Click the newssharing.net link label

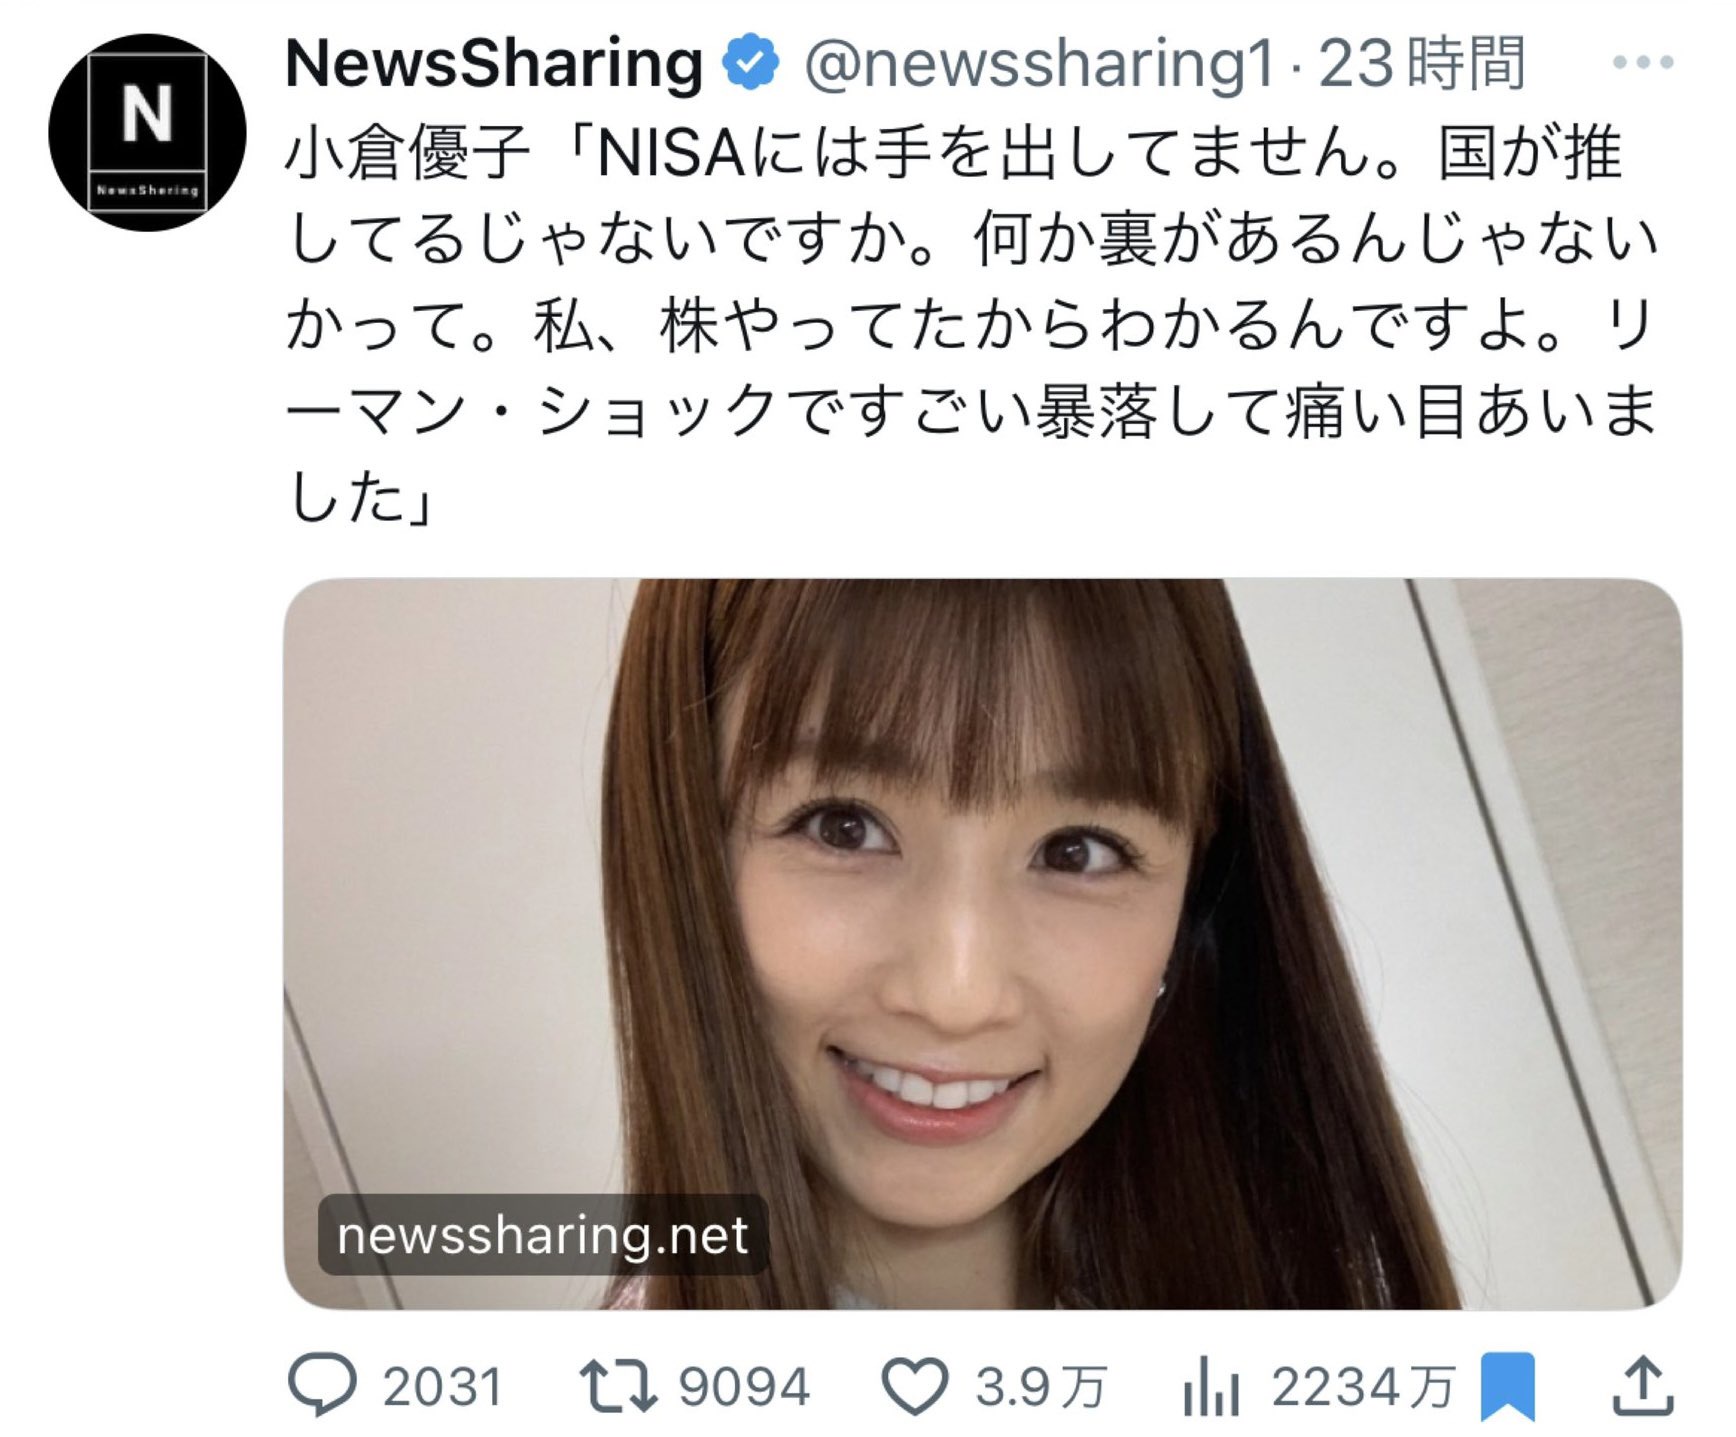click(x=543, y=1235)
